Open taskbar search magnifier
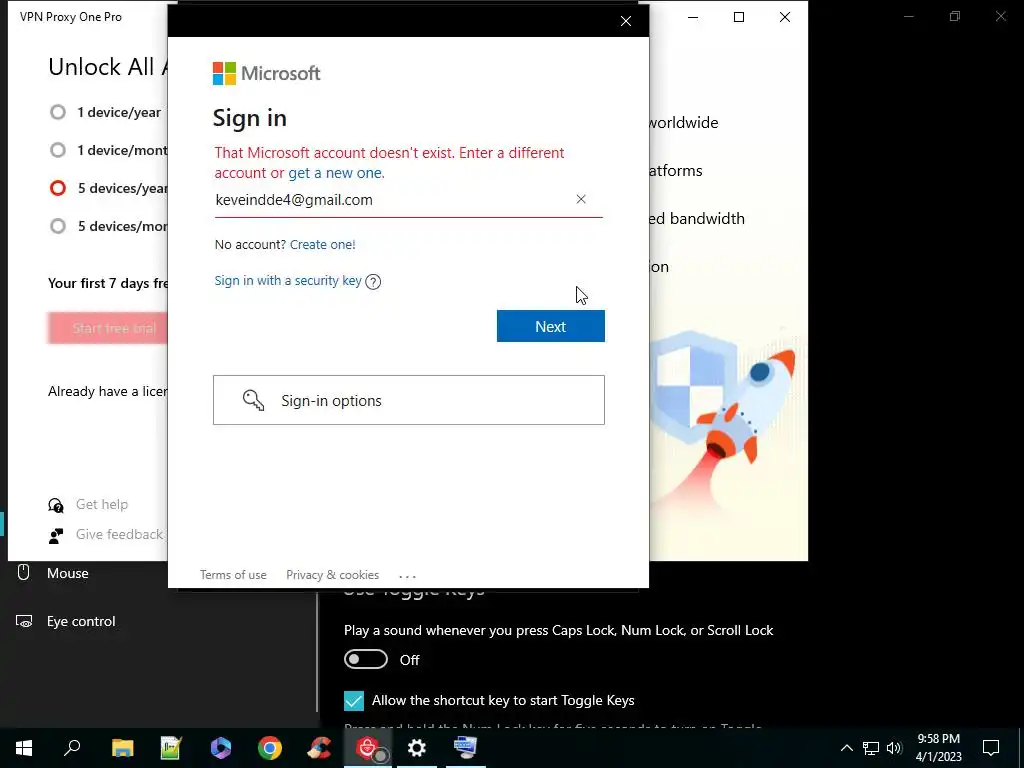 coord(72,748)
